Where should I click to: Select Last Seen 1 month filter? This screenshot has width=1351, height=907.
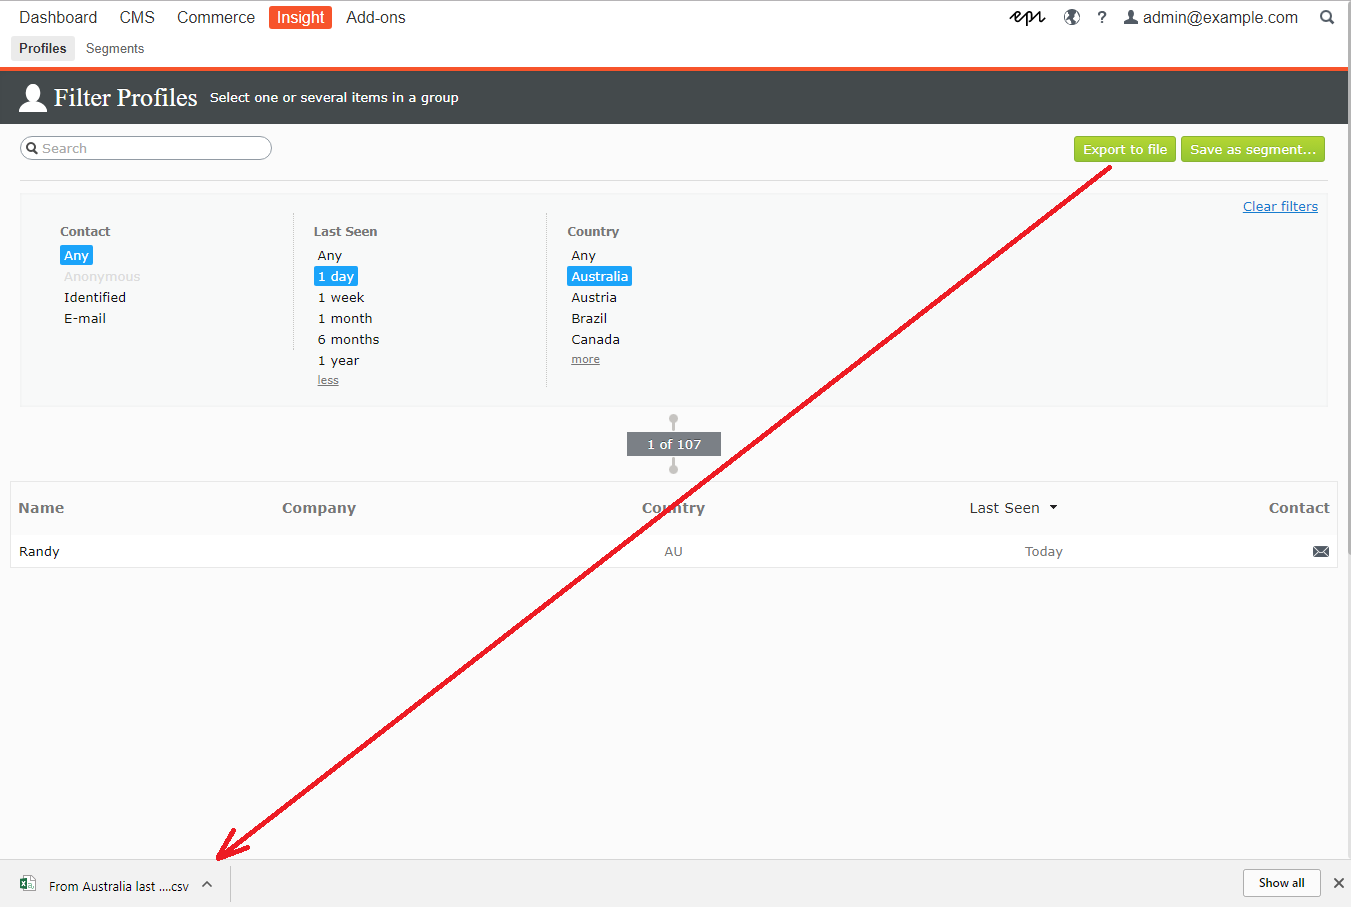(345, 318)
